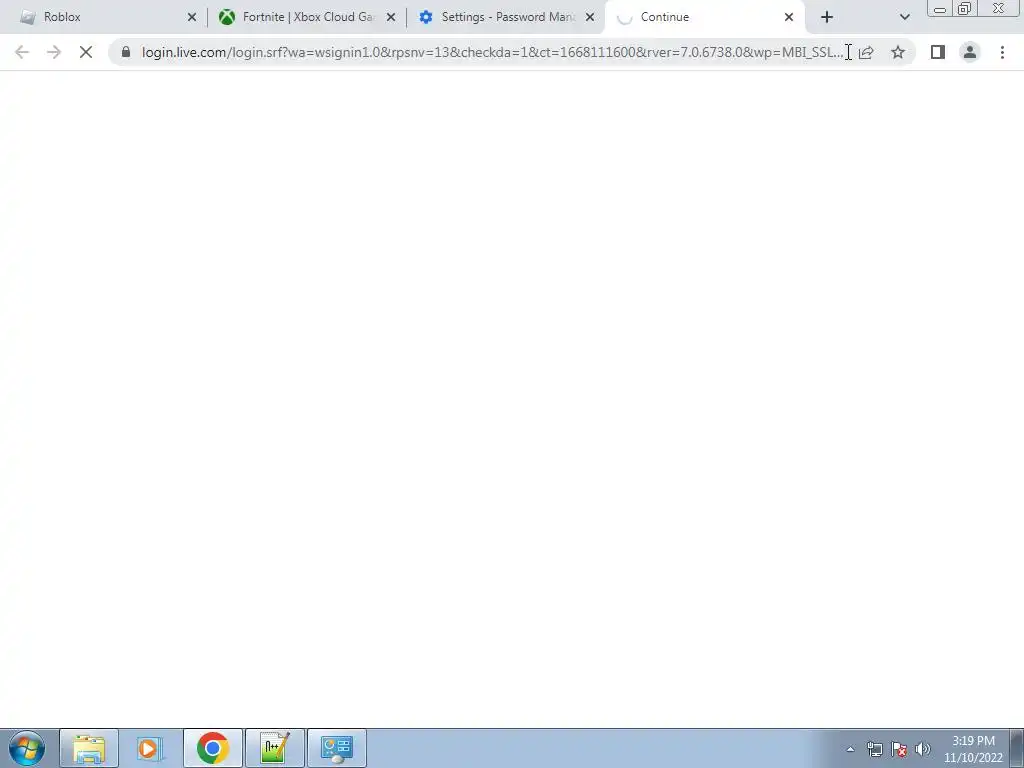Close the Fortnite Xbox Cloud Gaming tab

[x=391, y=18]
